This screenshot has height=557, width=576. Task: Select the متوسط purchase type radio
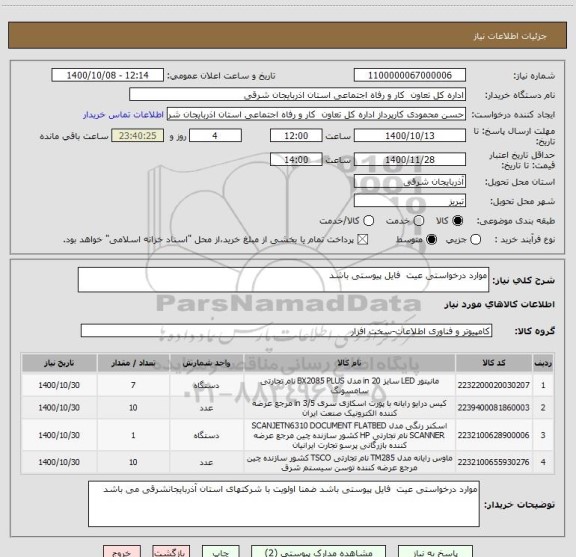tap(431, 240)
